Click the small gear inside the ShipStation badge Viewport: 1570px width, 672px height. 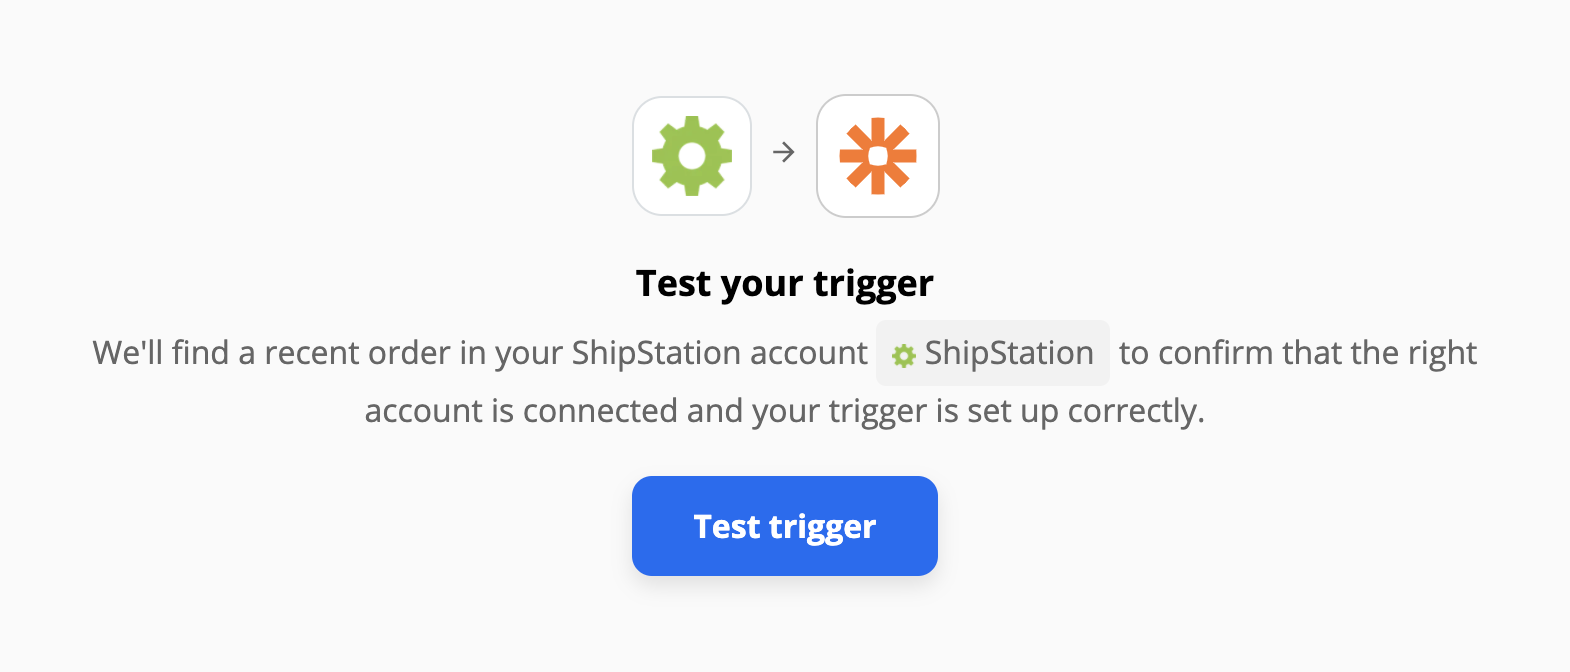905,353
